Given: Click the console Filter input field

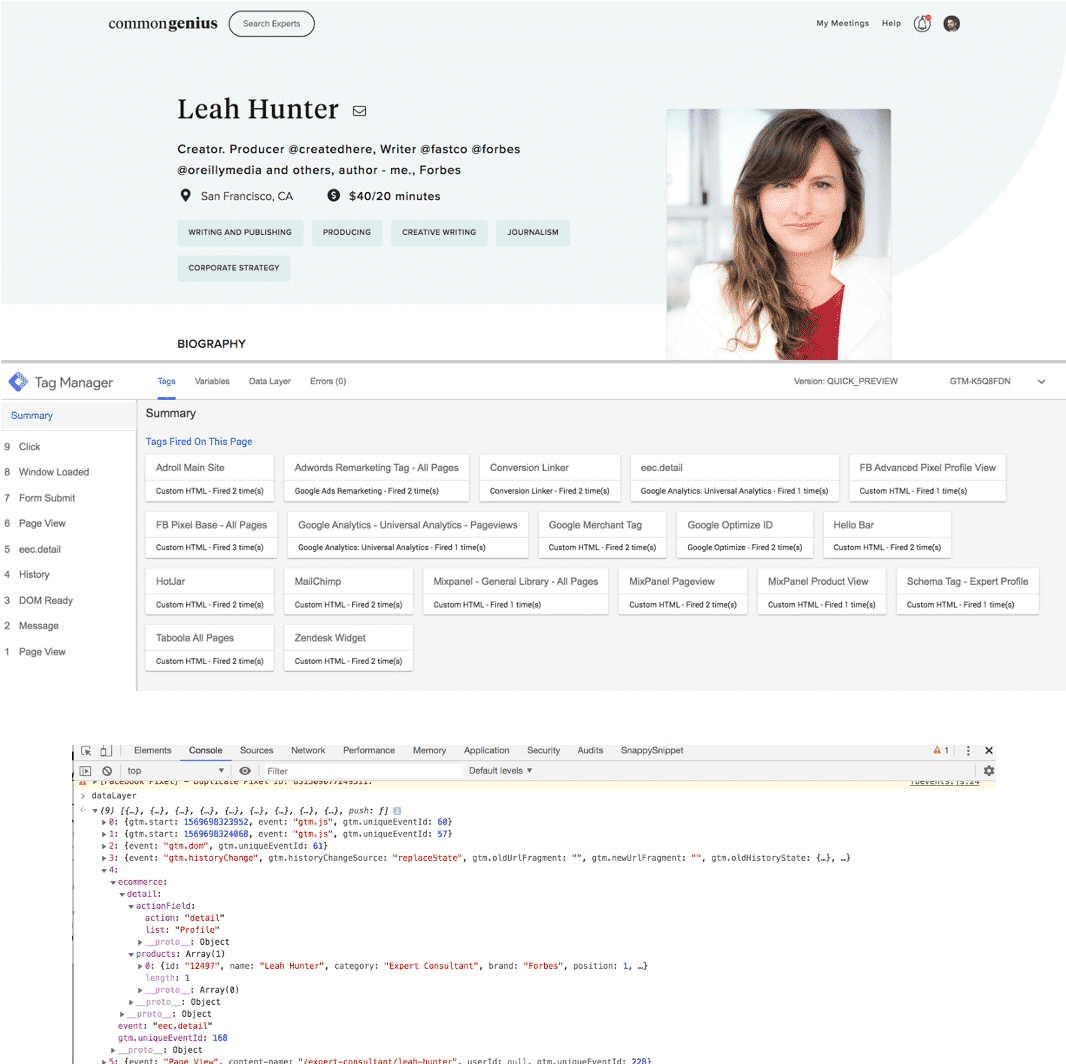Looking at the screenshot, I should click(363, 771).
